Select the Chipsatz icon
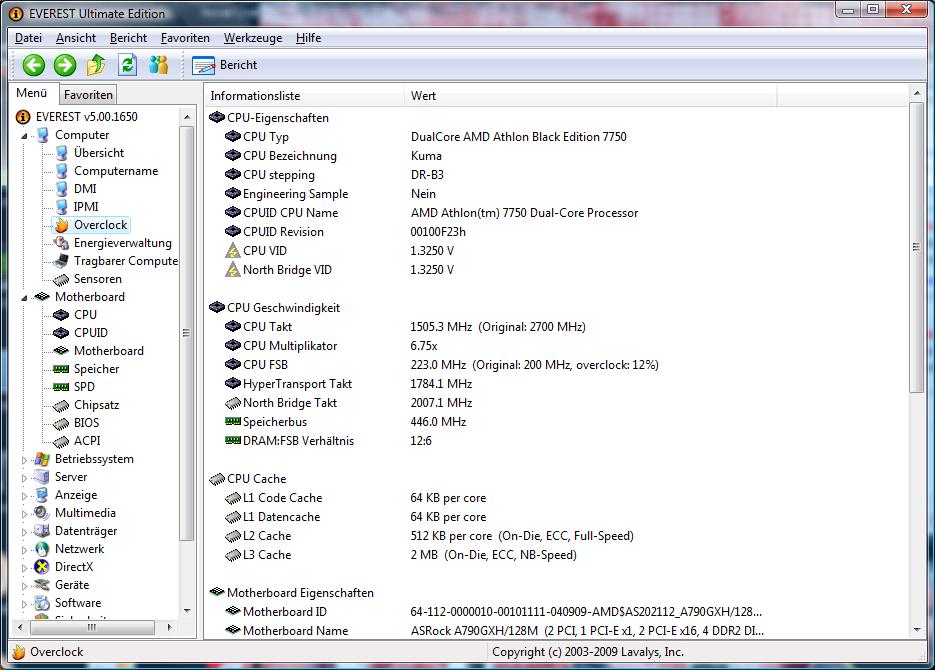The image size is (935, 670). (61, 405)
